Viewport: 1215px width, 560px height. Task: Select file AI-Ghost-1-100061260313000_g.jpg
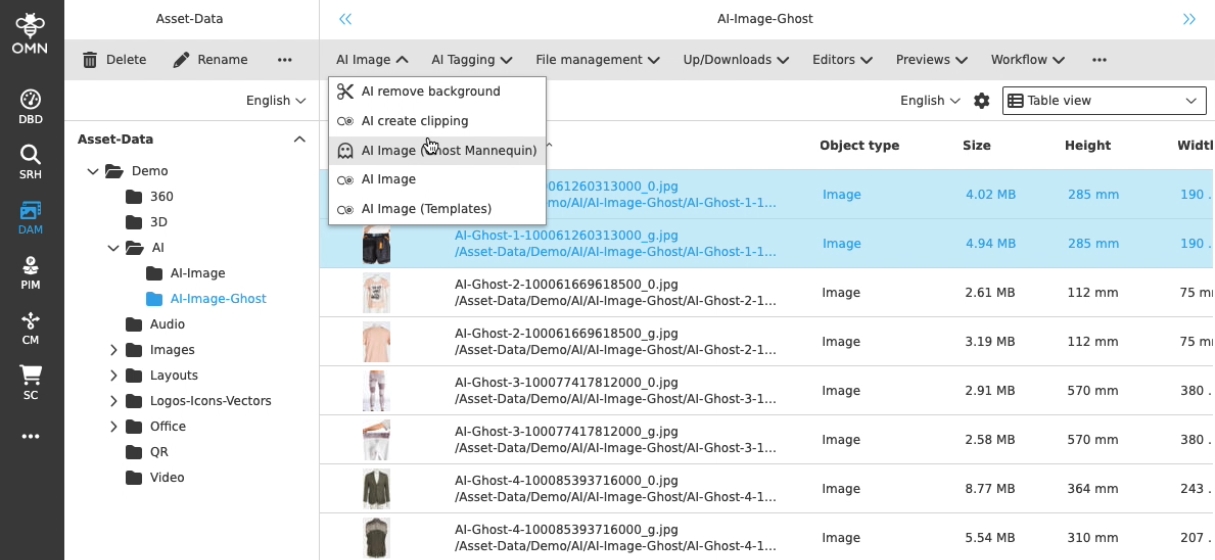[x=566, y=236]
